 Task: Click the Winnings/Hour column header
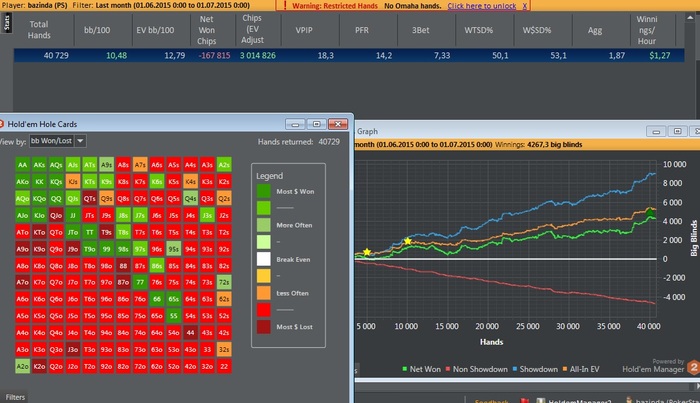pyautogui.click(x=646, y=30)
